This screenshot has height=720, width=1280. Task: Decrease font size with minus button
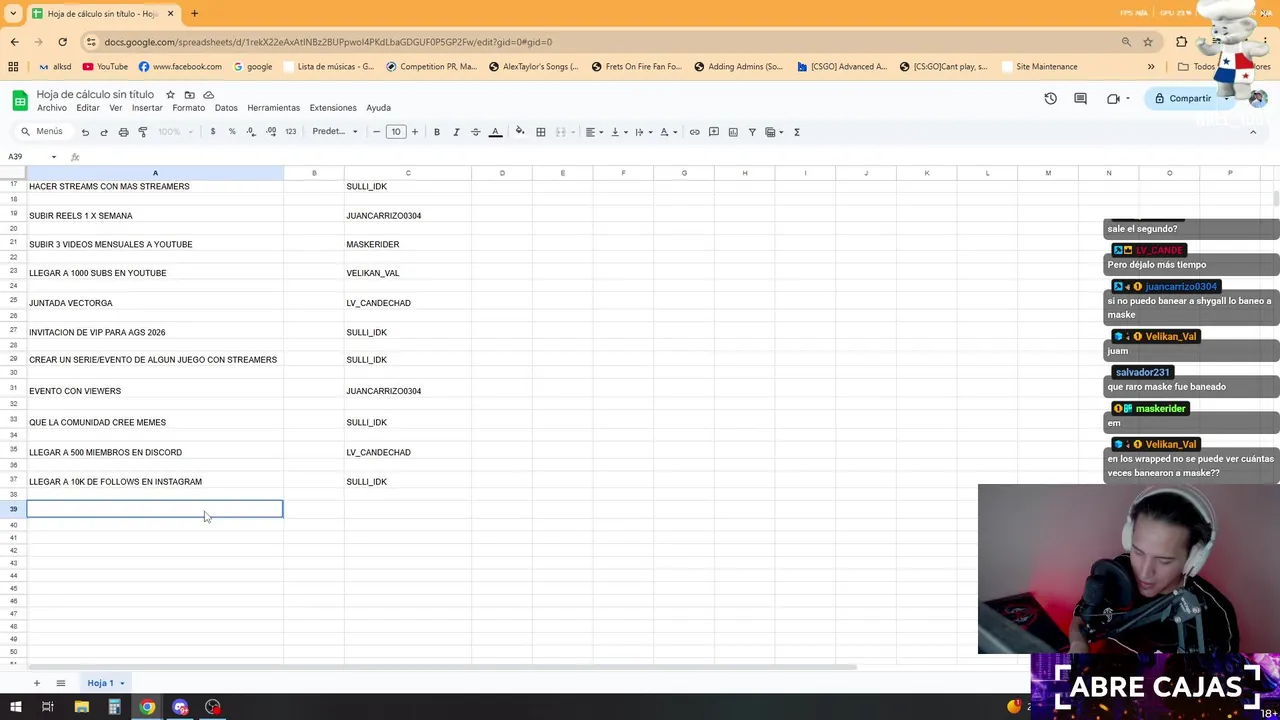376,132
